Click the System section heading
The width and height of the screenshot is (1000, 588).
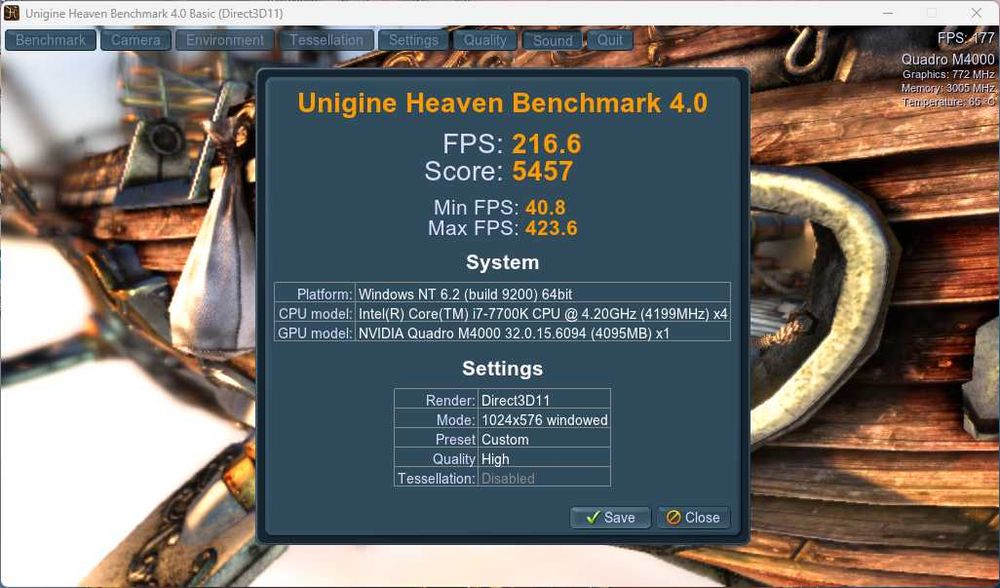[x=503, y=262]
